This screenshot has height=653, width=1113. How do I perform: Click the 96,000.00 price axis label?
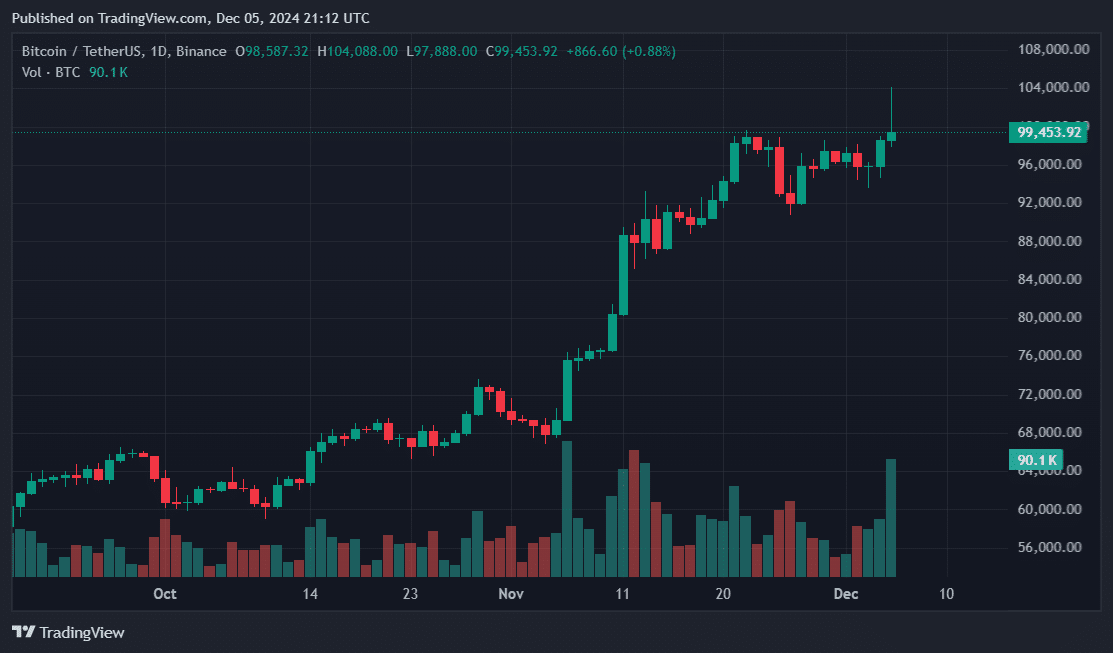pyautogui.click(x=1050, y=164)
